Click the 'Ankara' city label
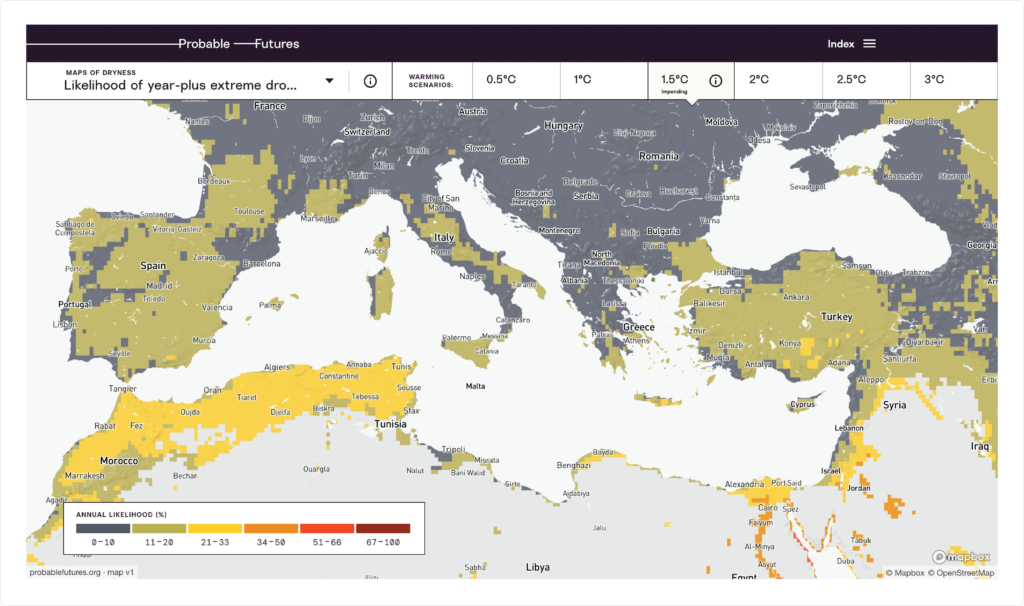 [796, 297]
